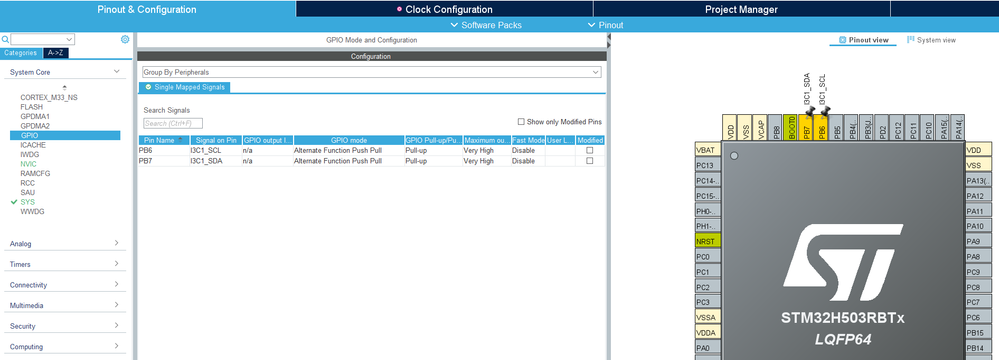
Task: Expand the Timers category
Action: click(117, 264)
